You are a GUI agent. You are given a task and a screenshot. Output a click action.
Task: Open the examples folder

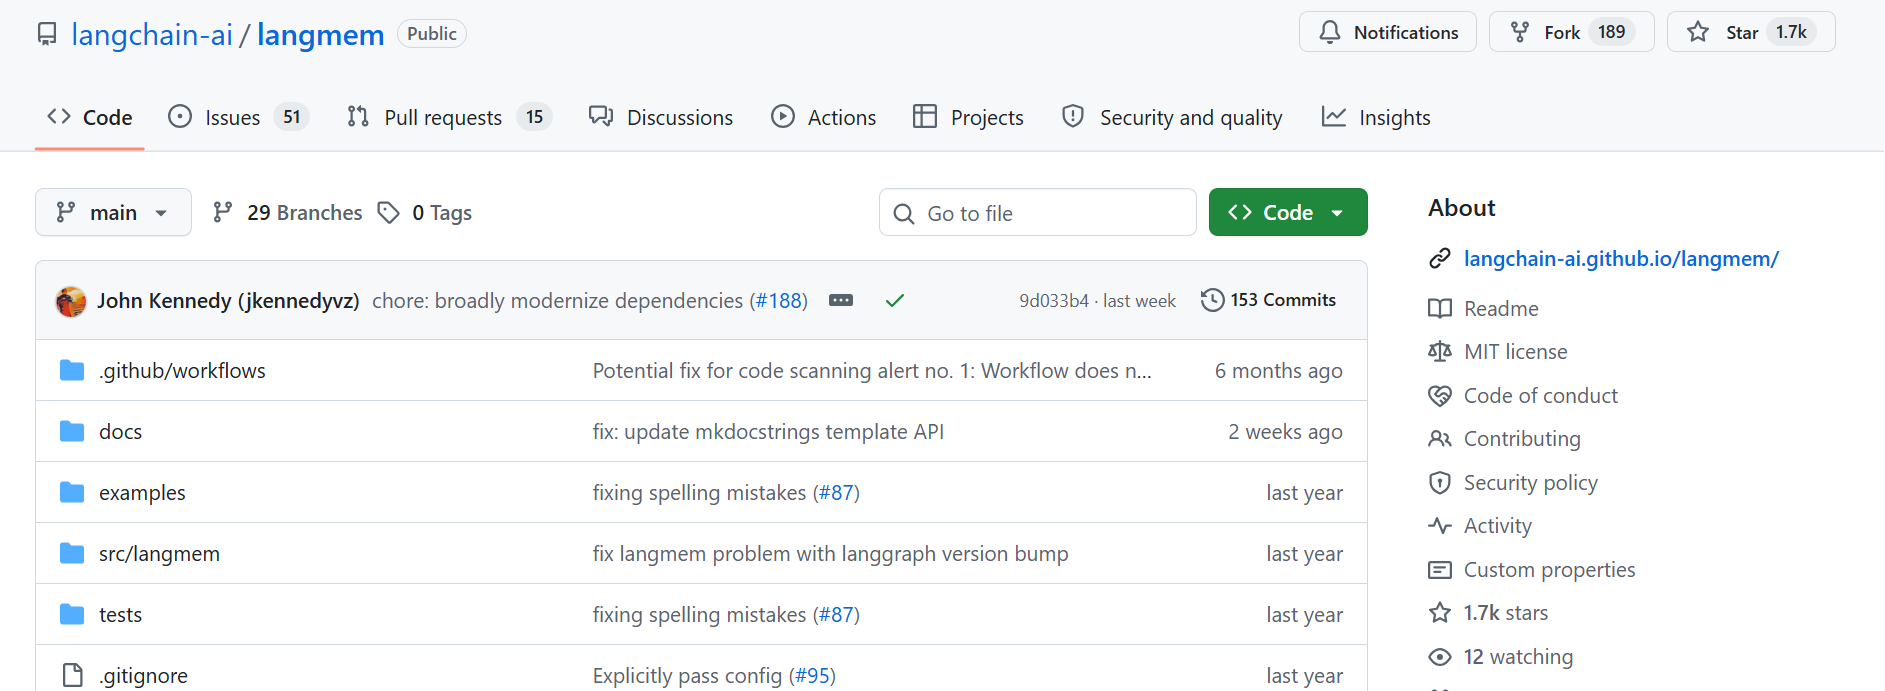142,493
